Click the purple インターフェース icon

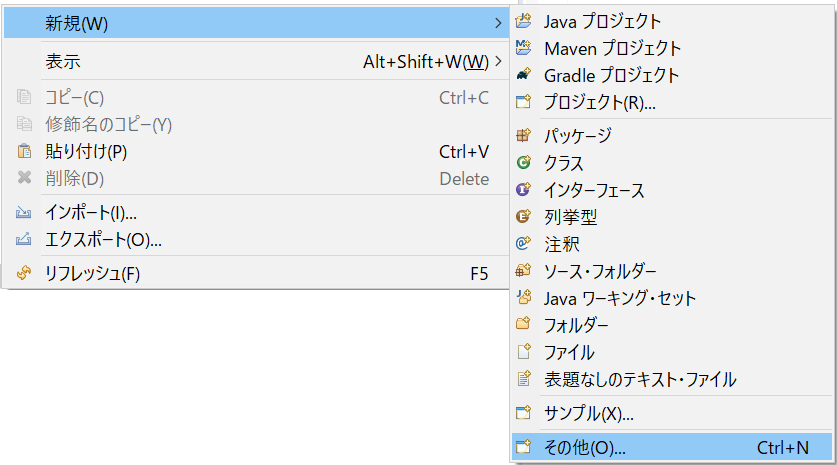[x=524, y=190]
